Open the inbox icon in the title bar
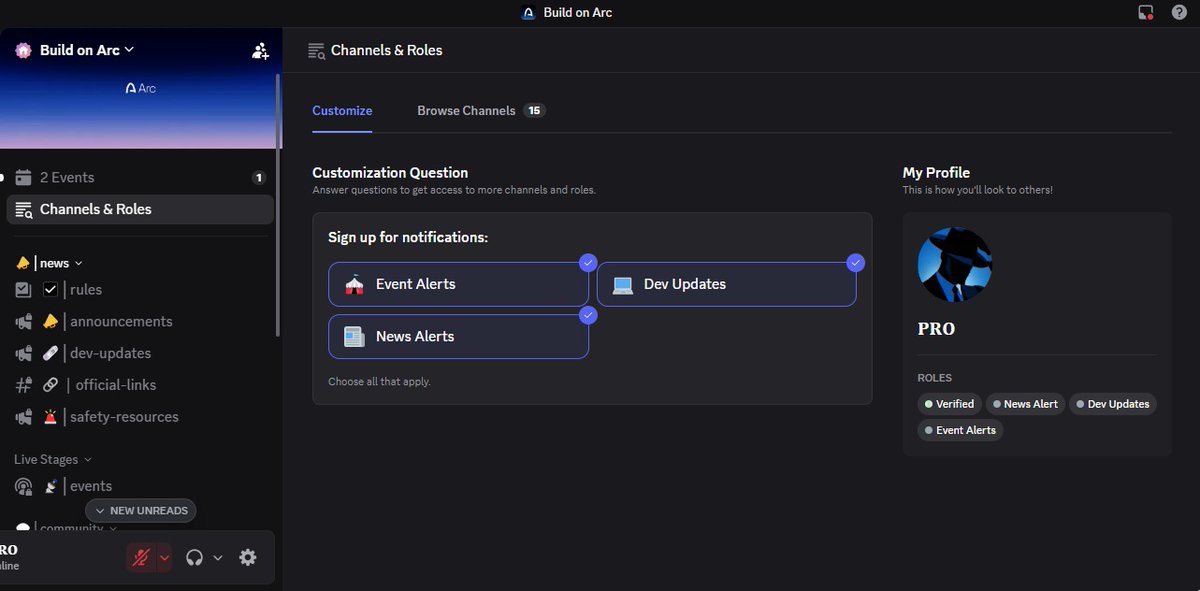Screen dimensions: 1200x591 [1146, 13]
